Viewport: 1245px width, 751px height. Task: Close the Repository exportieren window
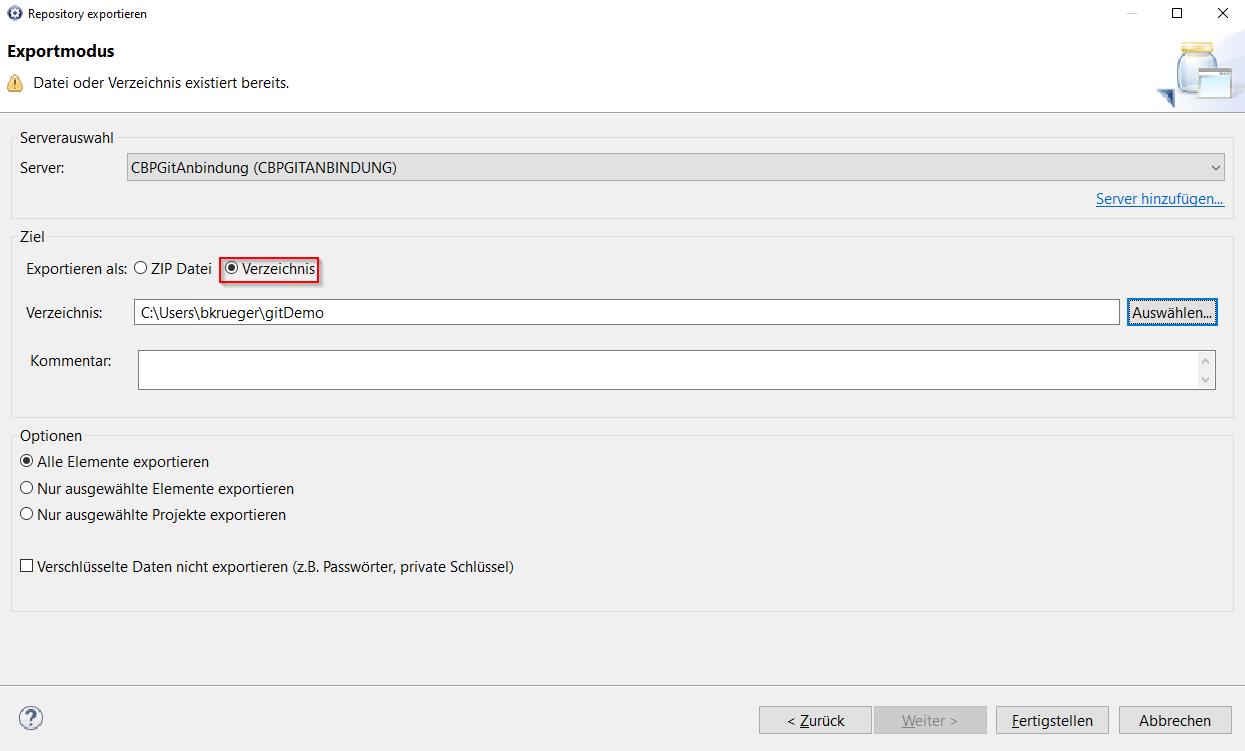(1222, 14)
